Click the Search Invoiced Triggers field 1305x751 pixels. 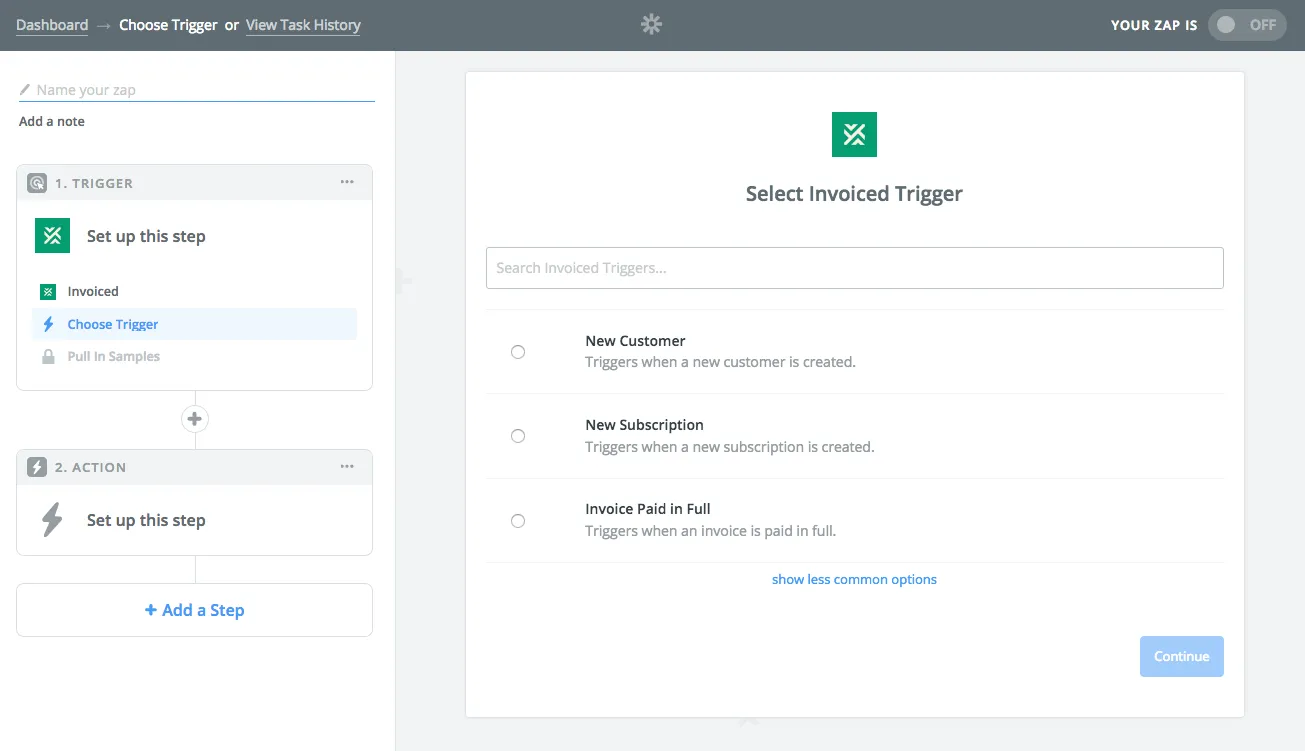(855, 268)
